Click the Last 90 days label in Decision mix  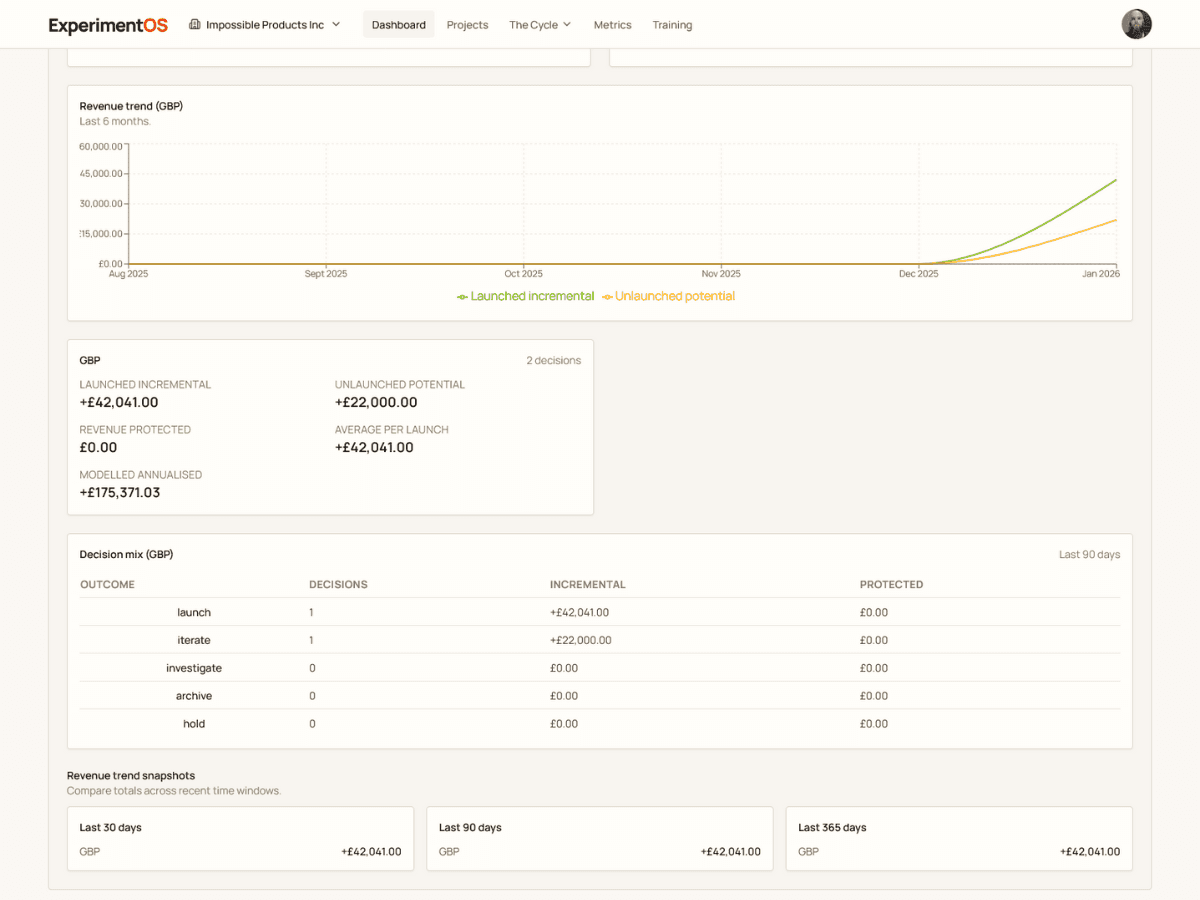click(x=1089, y=553)
